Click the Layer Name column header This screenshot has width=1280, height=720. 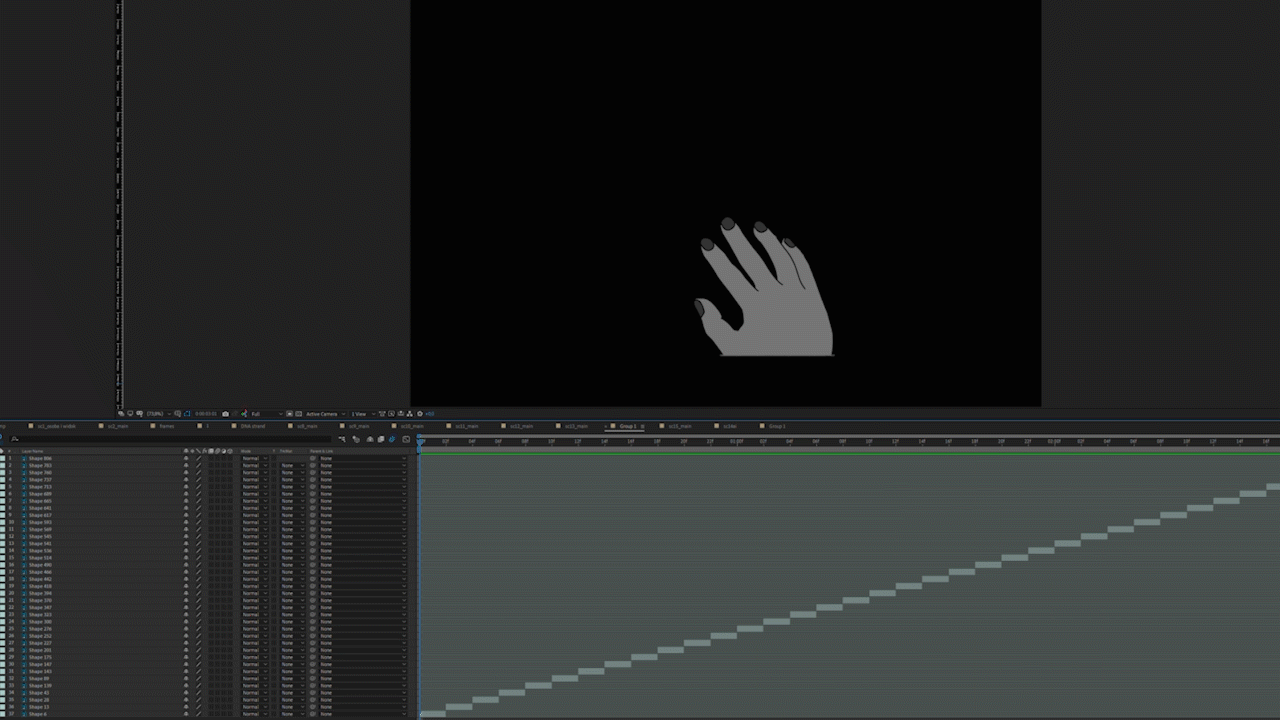[33, 451]
